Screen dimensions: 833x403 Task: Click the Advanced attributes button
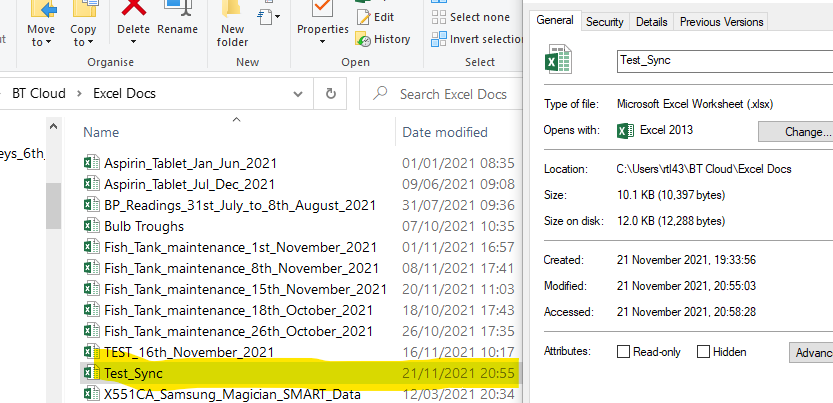coord(811,352)
